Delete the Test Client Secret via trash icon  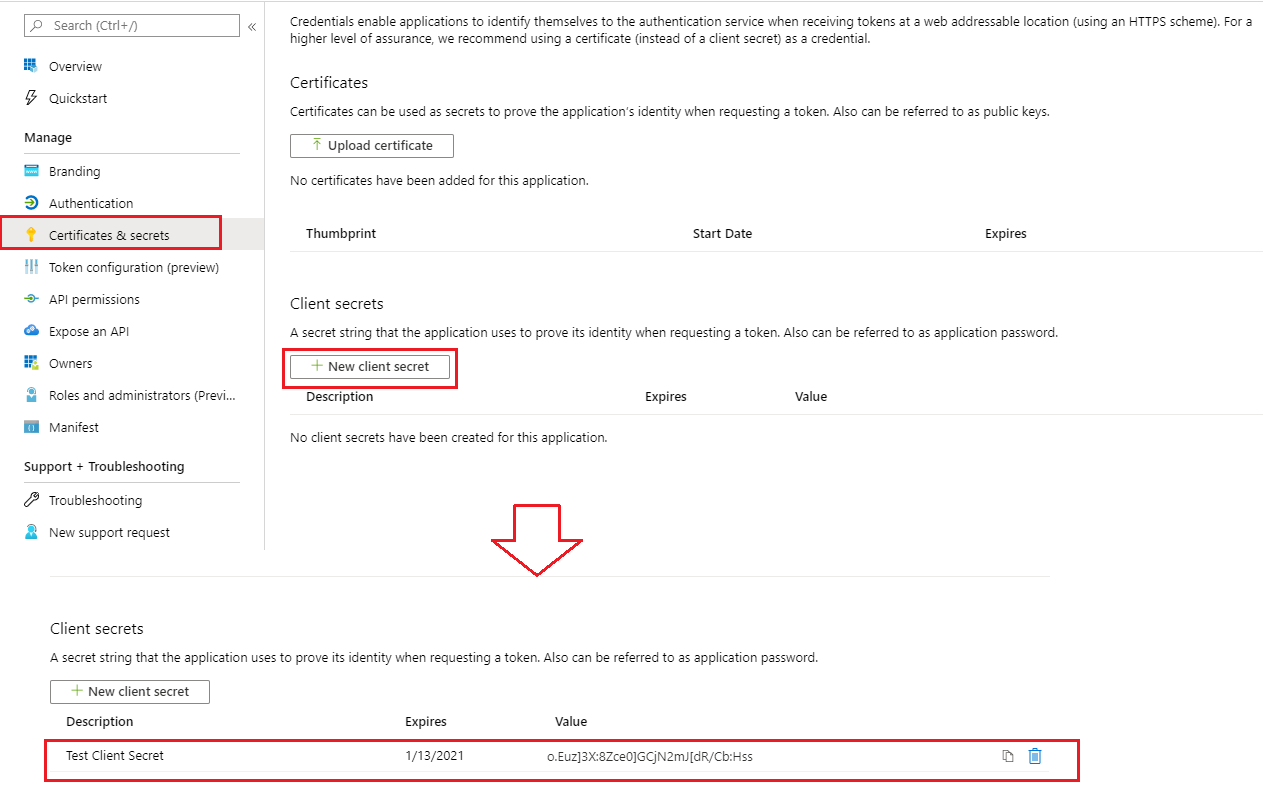pyautogui.click(x=1035, y=756)
